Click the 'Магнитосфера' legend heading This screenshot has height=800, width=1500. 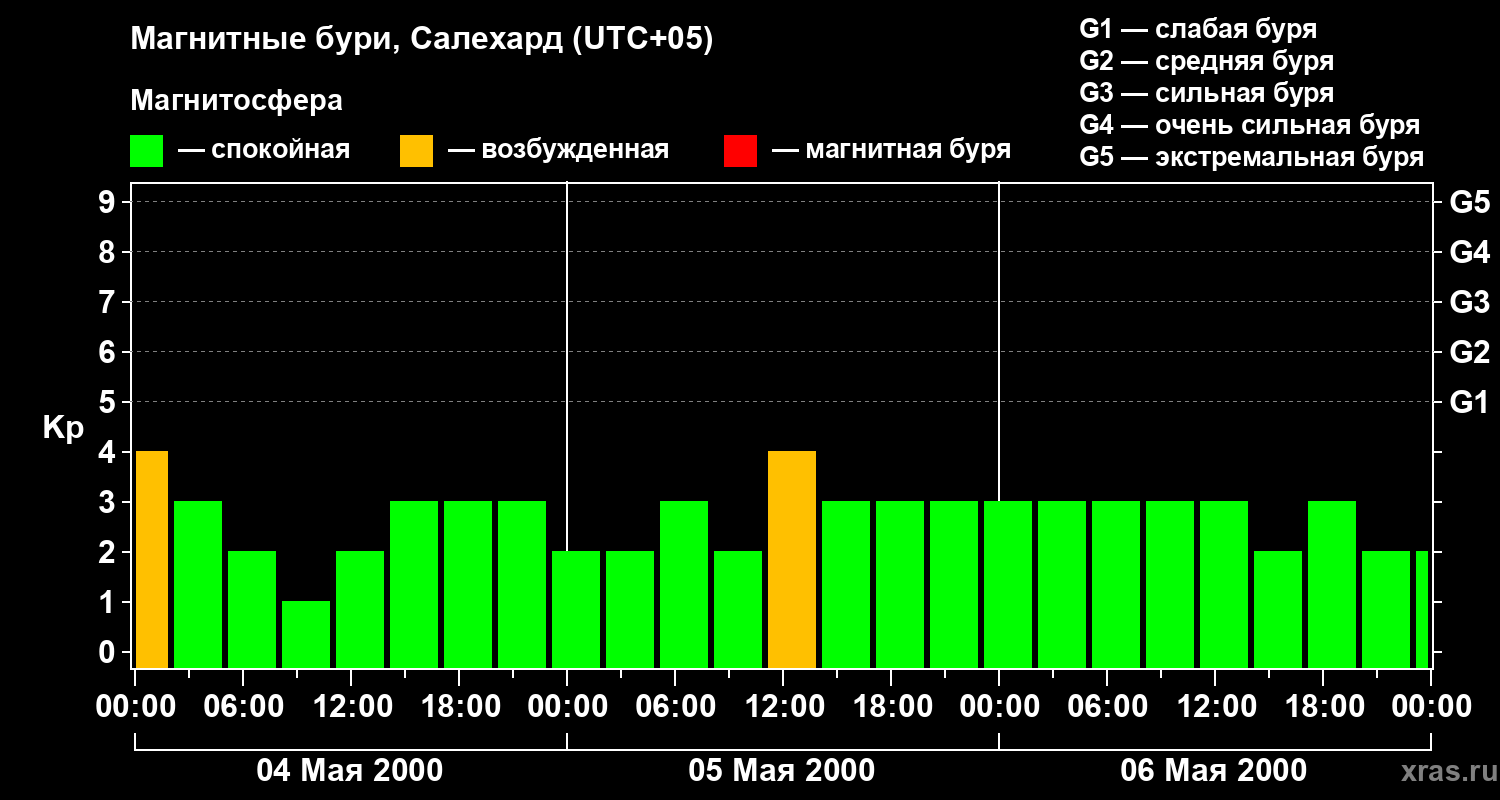coord(236,101)
